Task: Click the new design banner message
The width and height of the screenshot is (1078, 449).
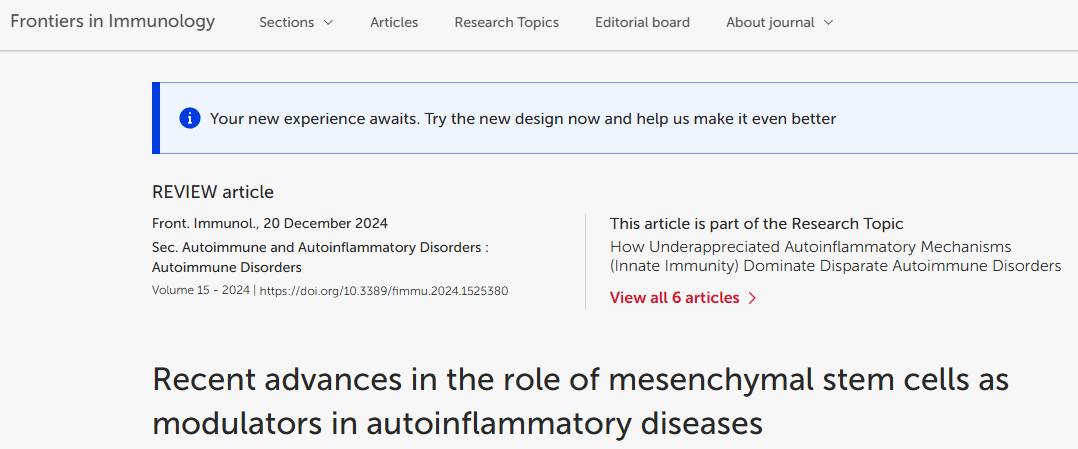Action: click(522, 119)
